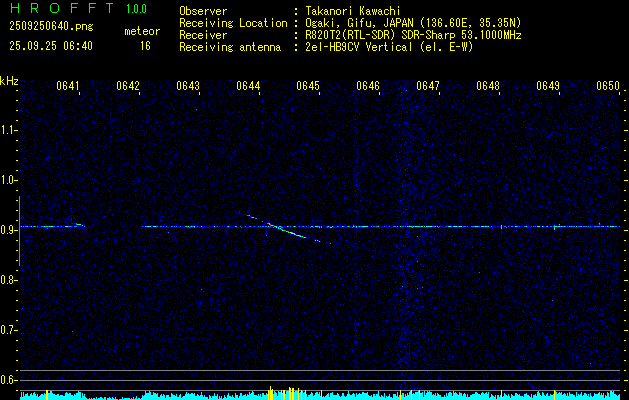Click the cyan signal level strip at bottom

pos(320,395)
